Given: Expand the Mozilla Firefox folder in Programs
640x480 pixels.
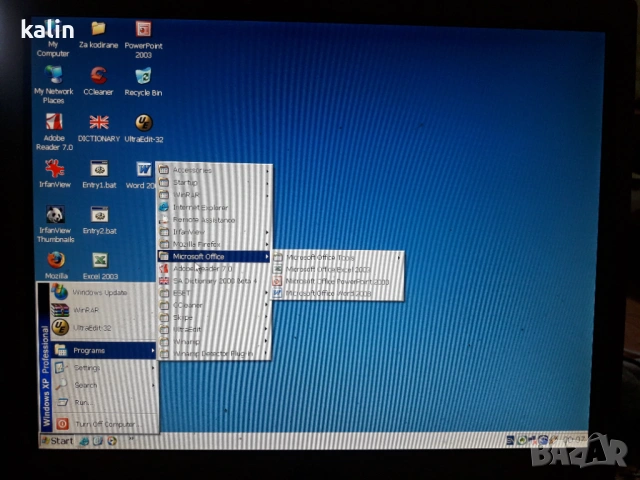Looking at the screenshot, I should [x=215, y=244].
